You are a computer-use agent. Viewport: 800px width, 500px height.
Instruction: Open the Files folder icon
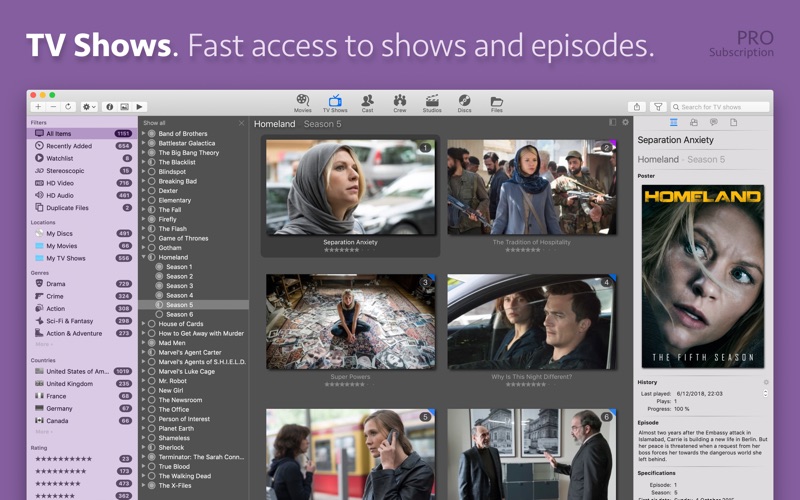496,102
